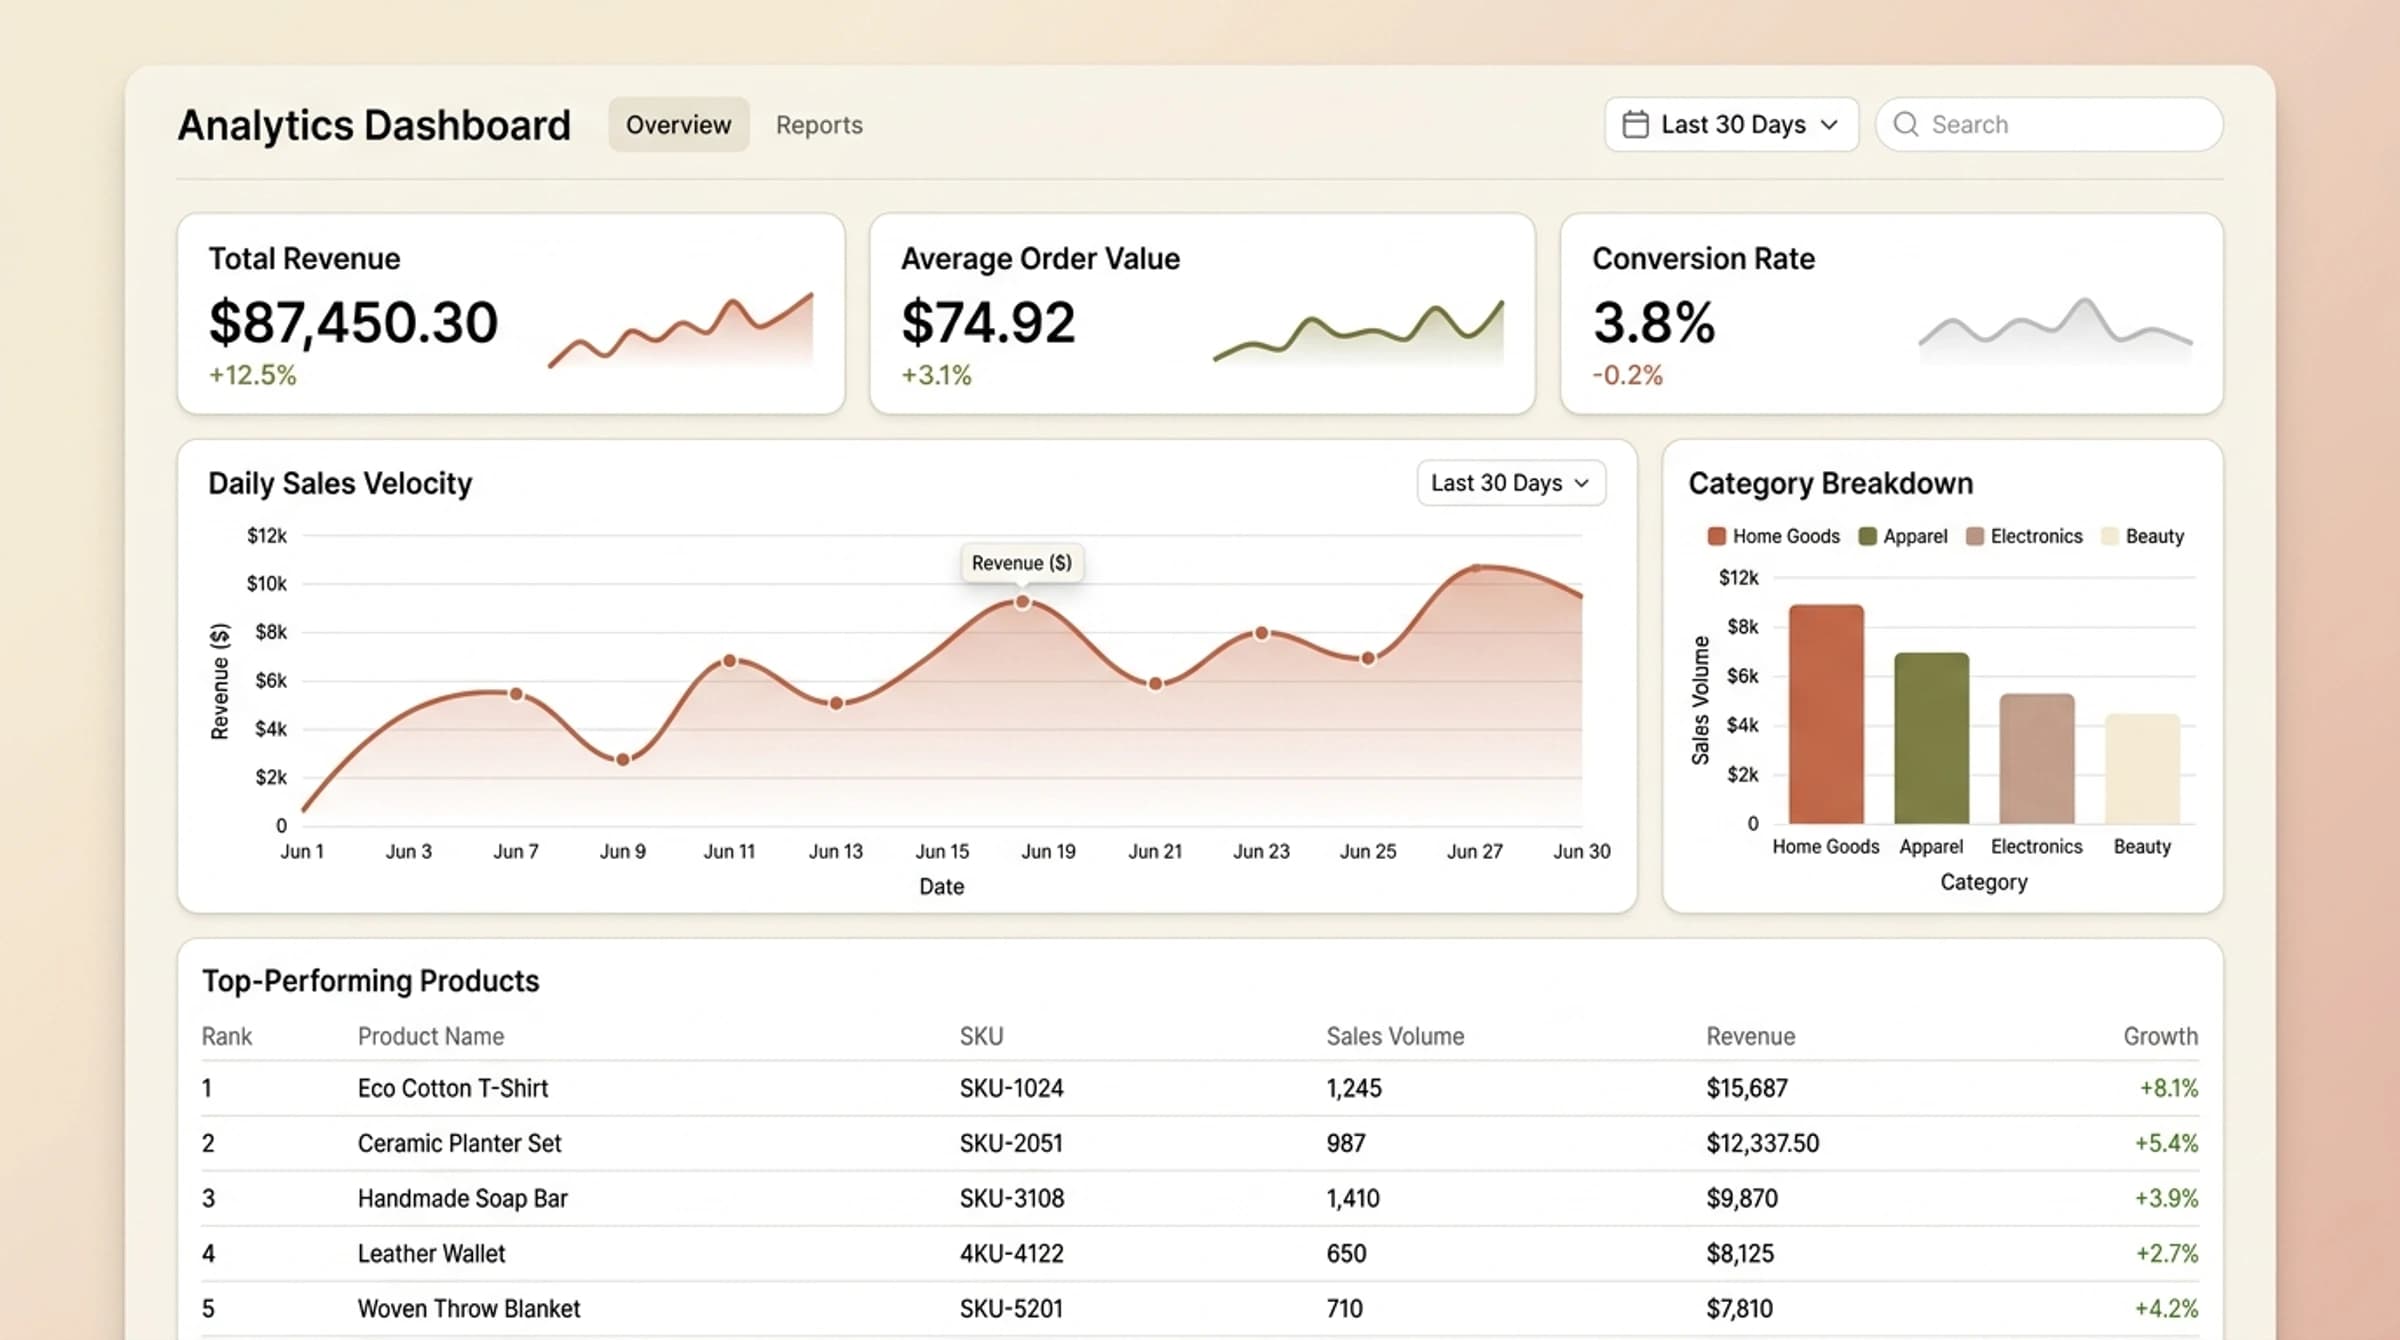Screen dimensions: 2400x1340
Task: Sort by the Growth column header
Action: pos(2161,1036)
